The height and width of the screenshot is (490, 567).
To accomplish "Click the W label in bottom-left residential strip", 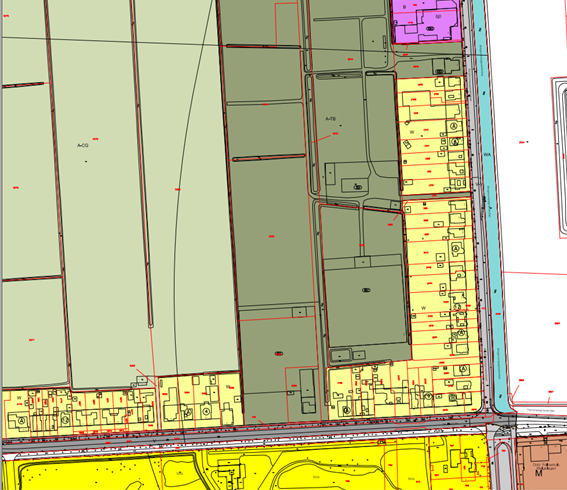I will [19, 397].
